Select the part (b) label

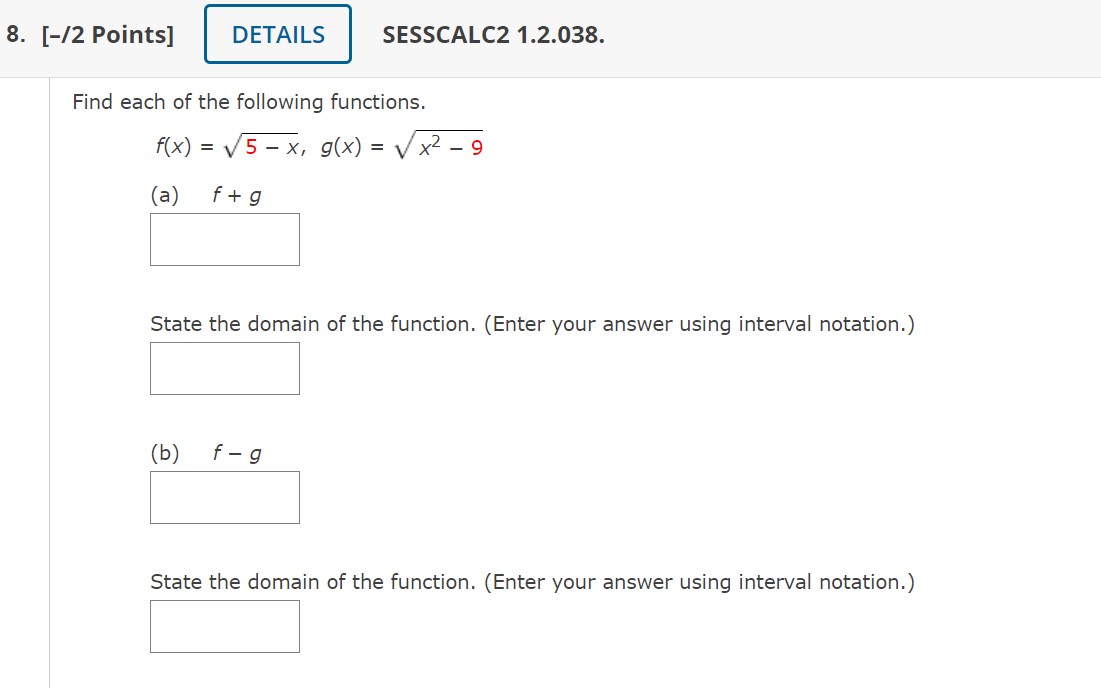tap(165, 452)
